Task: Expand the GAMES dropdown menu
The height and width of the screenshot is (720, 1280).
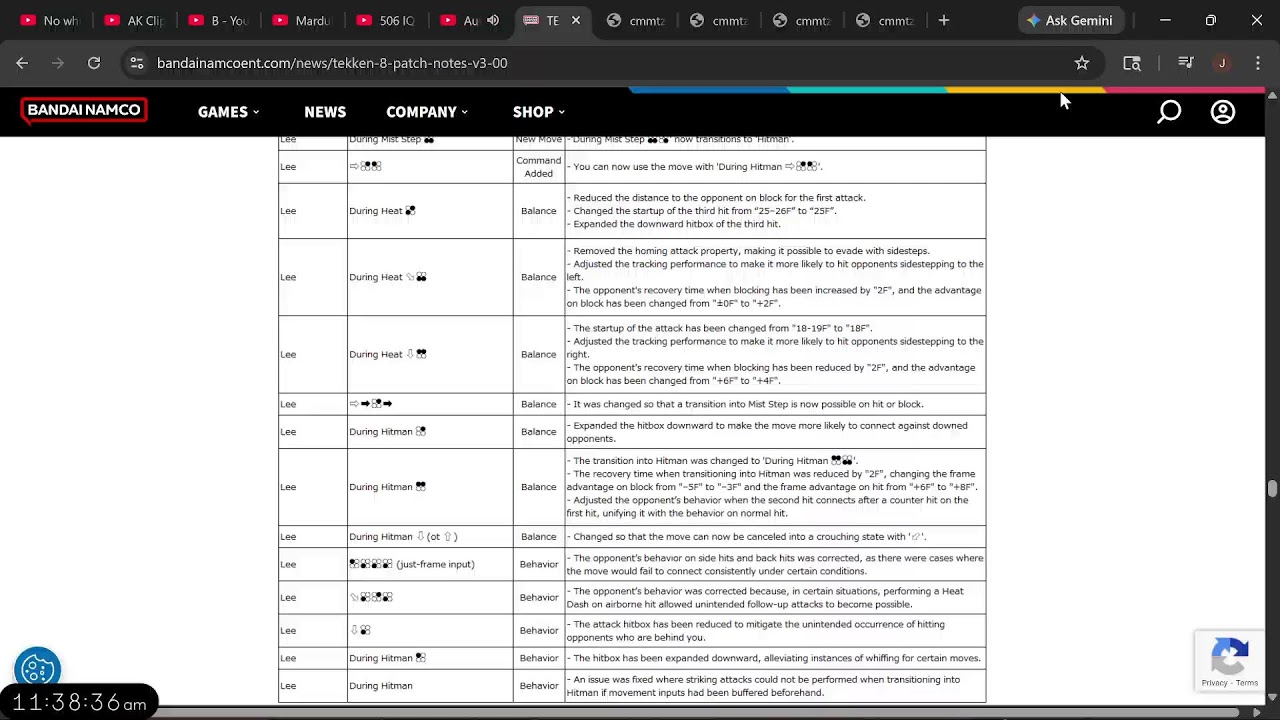Action: point(228,112)
